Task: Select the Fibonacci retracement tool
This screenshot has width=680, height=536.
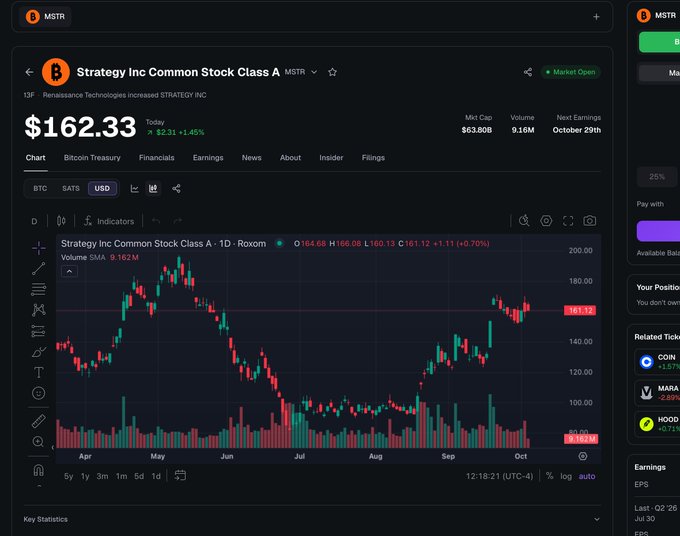Action: pyautogui.click(x=39, y=289)
